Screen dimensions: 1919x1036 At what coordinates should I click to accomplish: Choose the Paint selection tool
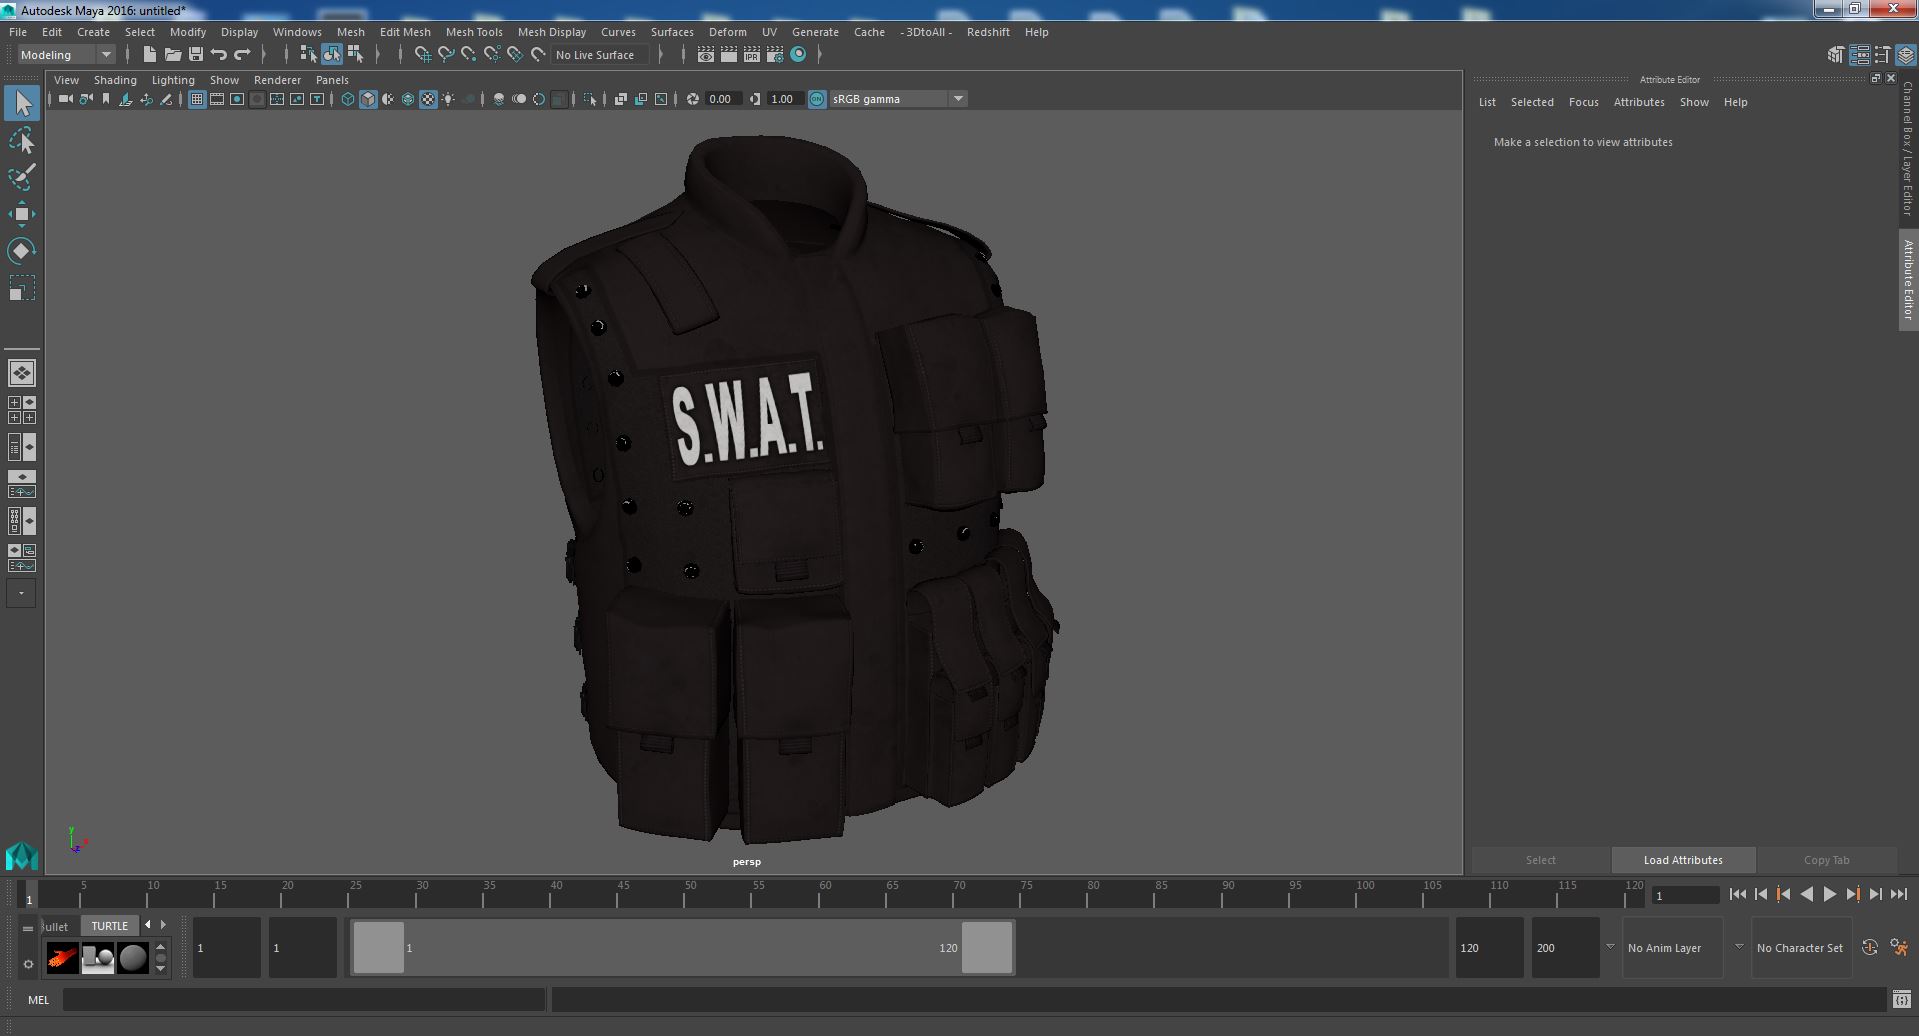pos(22,177)
